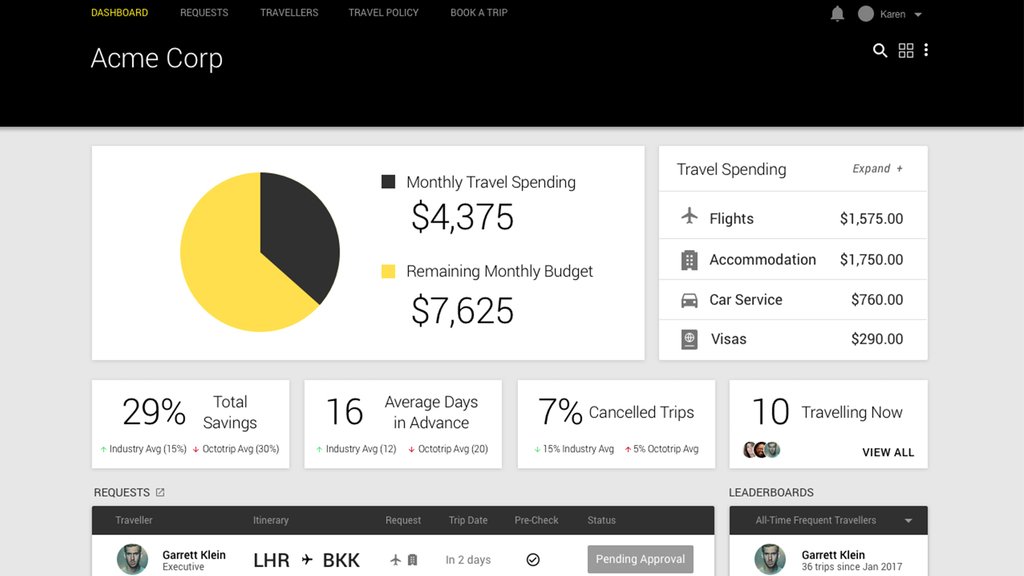The width and height of the screenshot is (1024, 576).
Task: Click the 10 Travelling Now figure
Action: (x=771, y=412)
